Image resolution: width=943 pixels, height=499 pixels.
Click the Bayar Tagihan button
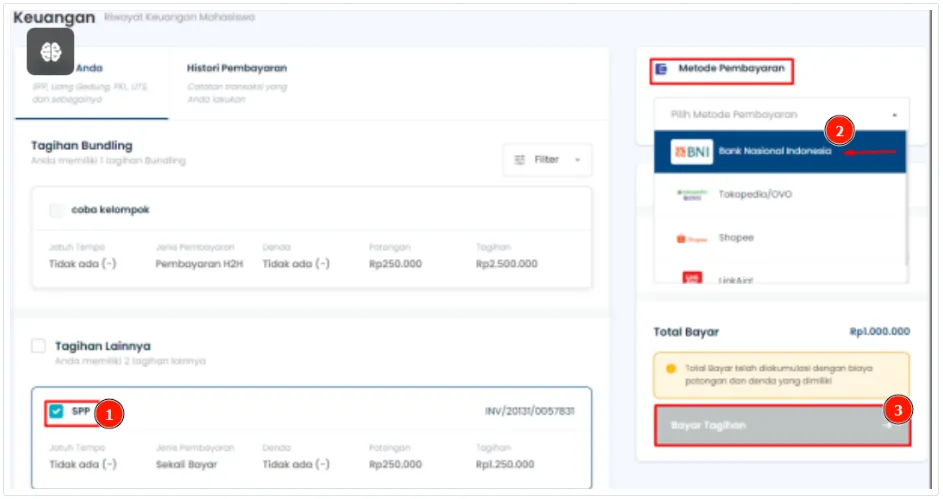click(x=782, y=425)
